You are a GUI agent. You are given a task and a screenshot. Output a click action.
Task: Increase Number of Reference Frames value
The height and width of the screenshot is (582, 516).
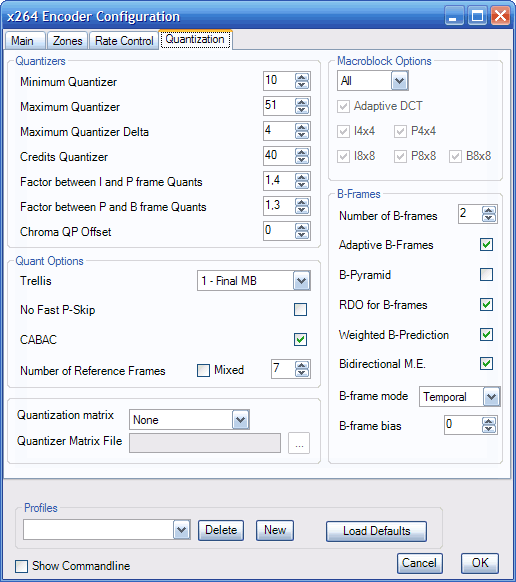301,365
